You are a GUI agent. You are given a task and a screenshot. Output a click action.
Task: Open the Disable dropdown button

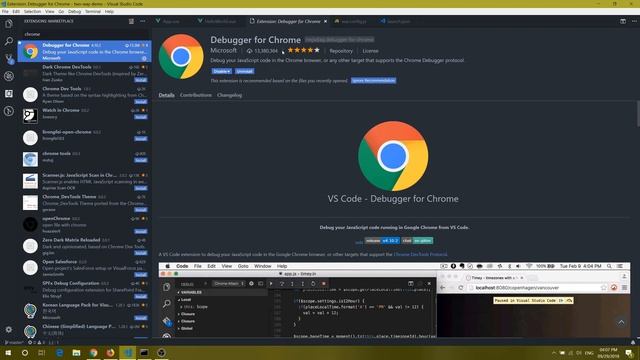tap(222, 71)
